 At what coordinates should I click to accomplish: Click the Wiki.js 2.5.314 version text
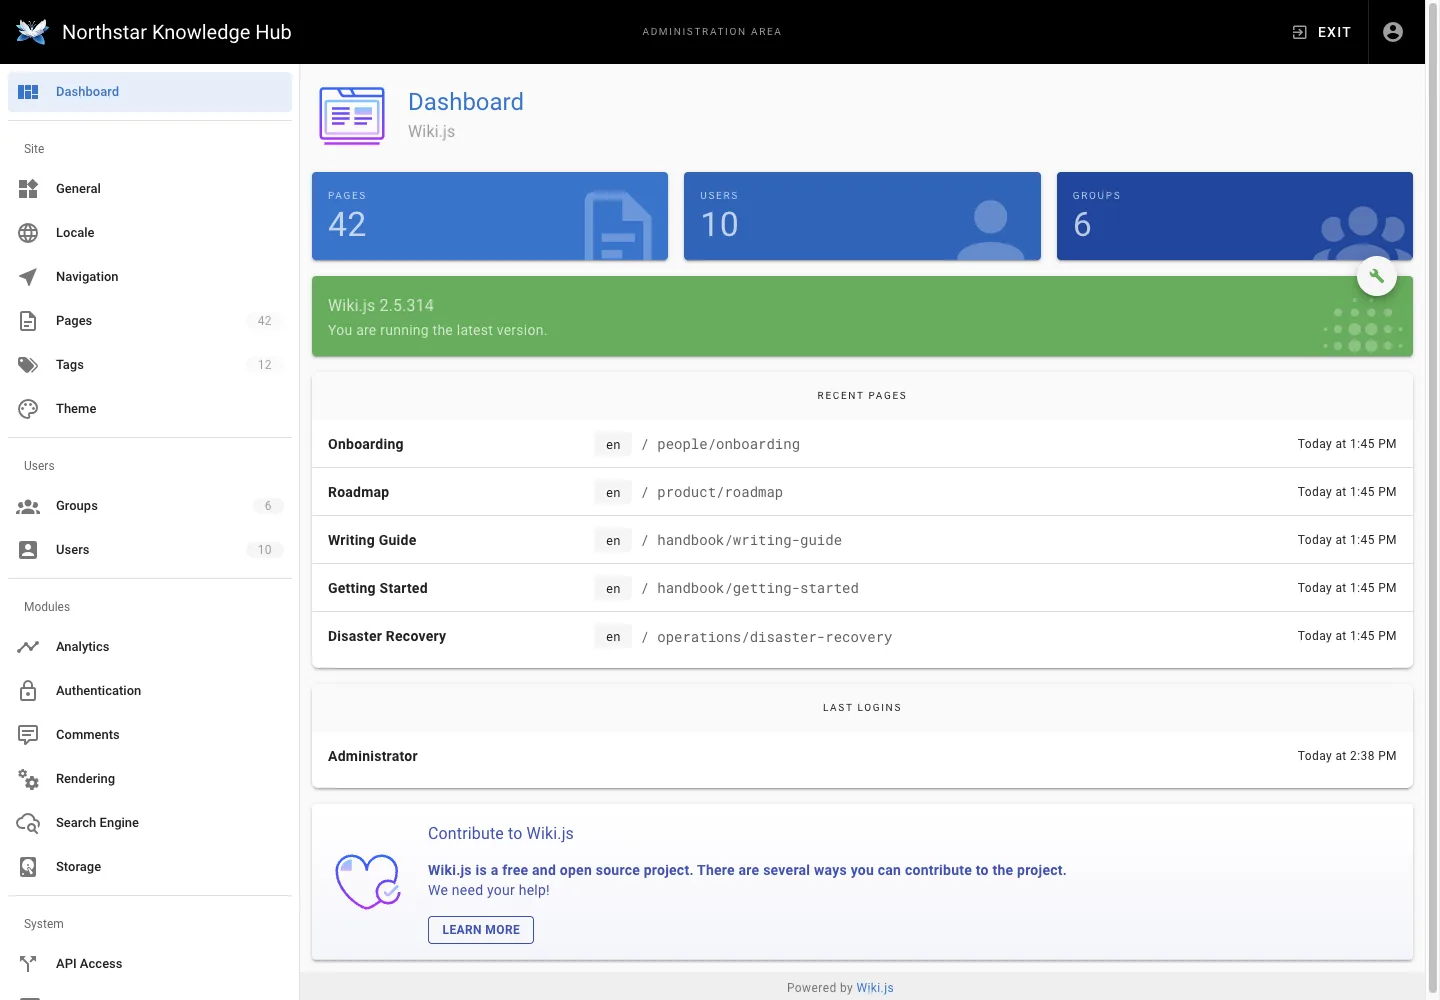(381, 306)
